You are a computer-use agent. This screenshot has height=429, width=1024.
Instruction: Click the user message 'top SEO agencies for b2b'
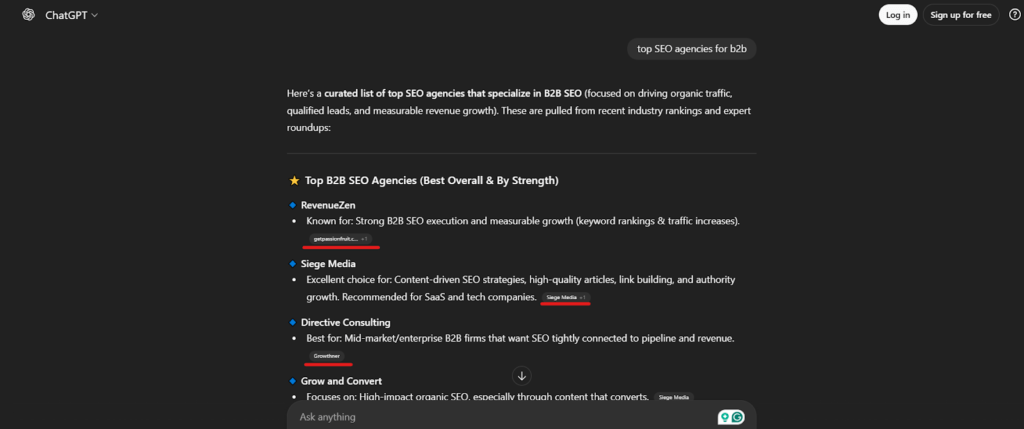691,48
